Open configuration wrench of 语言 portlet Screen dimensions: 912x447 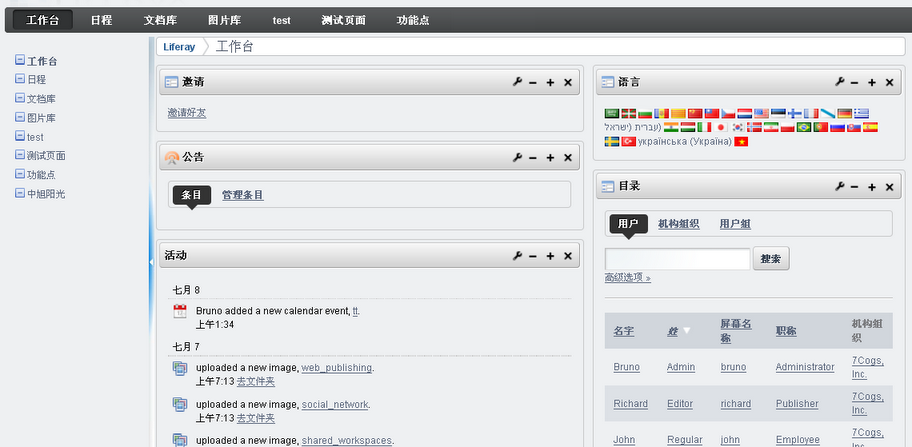point(839,82)
